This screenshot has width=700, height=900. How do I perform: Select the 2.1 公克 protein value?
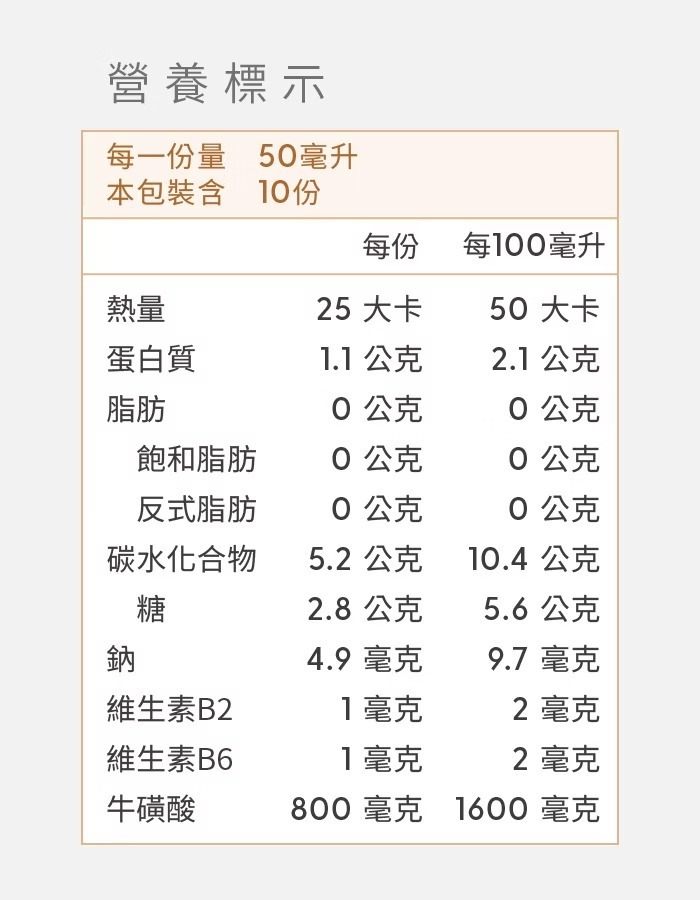coord(545,359)
